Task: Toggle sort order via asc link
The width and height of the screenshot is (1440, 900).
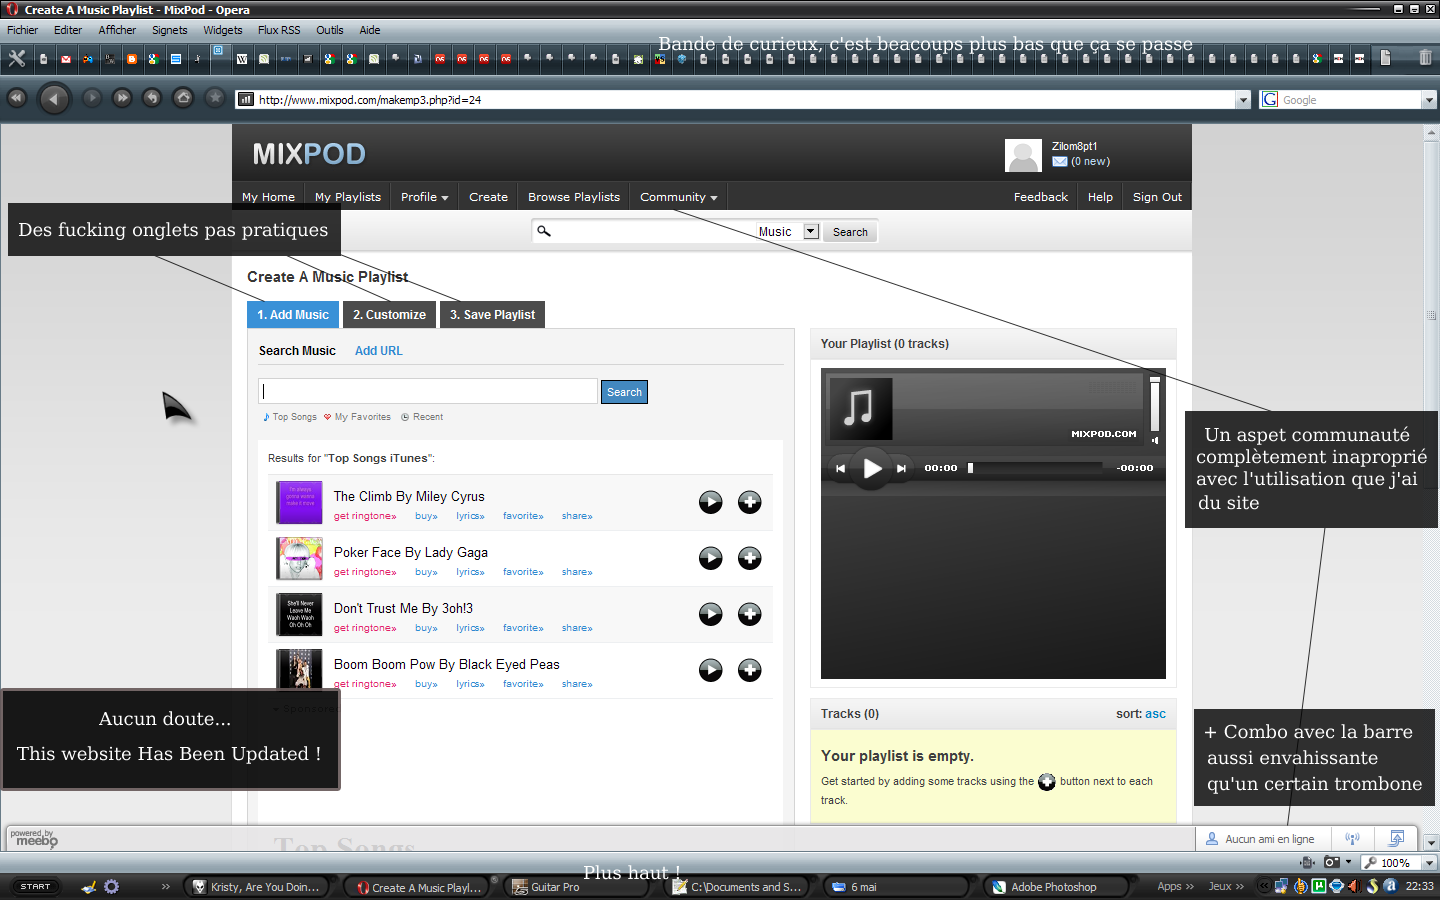Action: point(1155,714)
